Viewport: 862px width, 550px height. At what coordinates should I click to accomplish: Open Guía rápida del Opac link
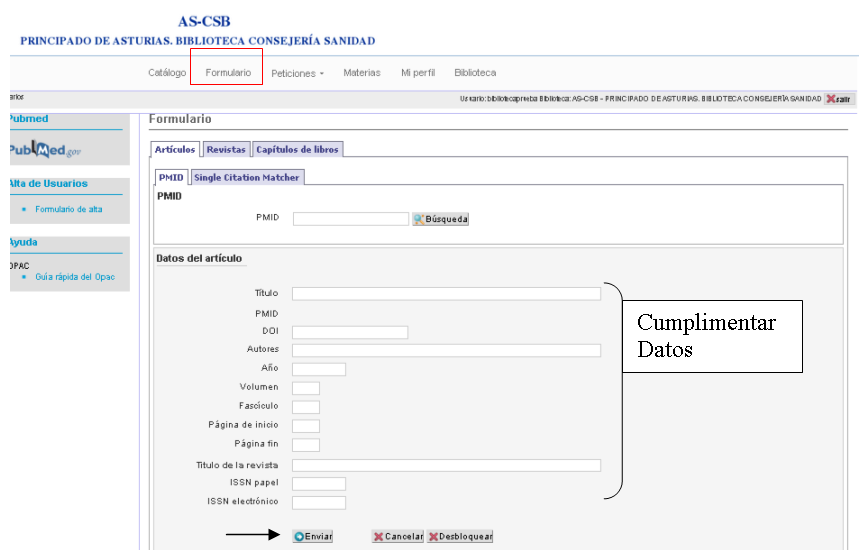[75, 276]
